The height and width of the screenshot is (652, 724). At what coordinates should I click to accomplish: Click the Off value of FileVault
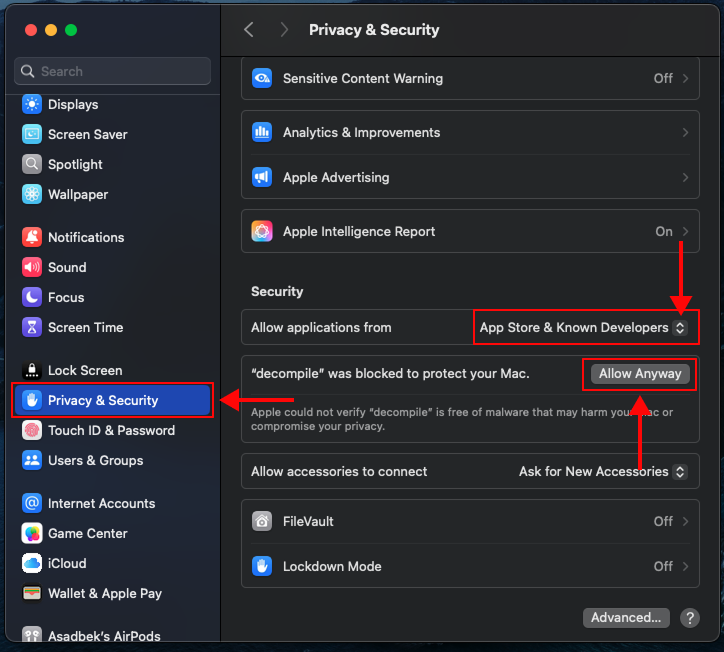tap(663, 521)
